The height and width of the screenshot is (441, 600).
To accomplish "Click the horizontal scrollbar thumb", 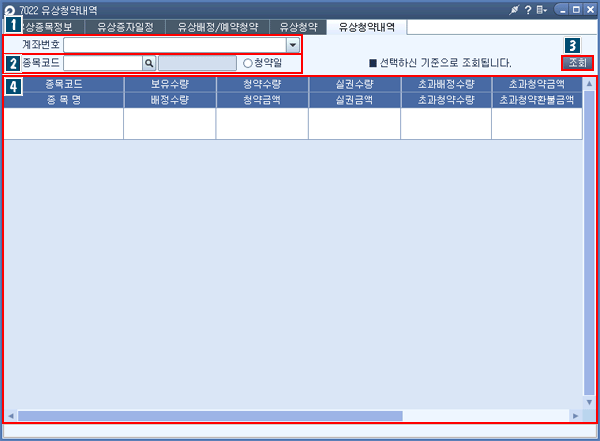I will [x=210, y=416].
